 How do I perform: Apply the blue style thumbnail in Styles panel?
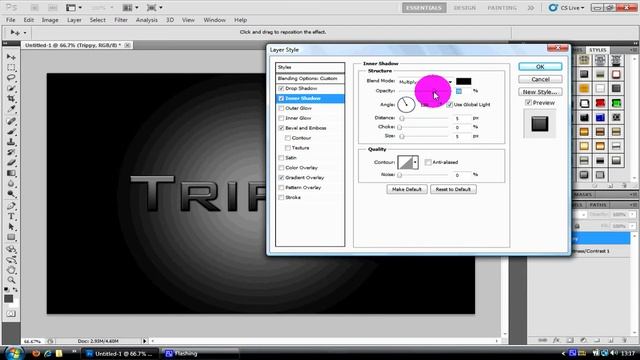coord(600,118)
